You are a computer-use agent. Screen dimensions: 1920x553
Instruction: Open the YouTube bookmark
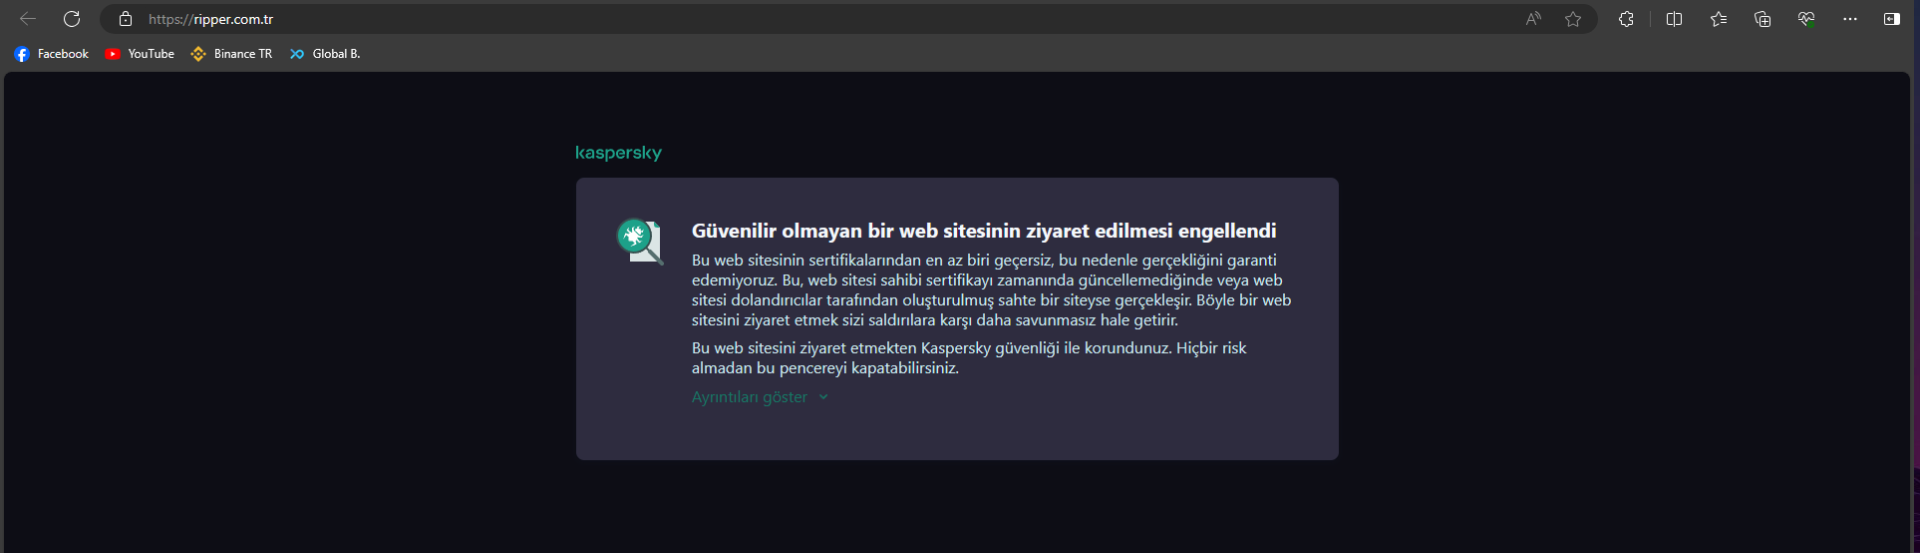click(x=140, y=54)
